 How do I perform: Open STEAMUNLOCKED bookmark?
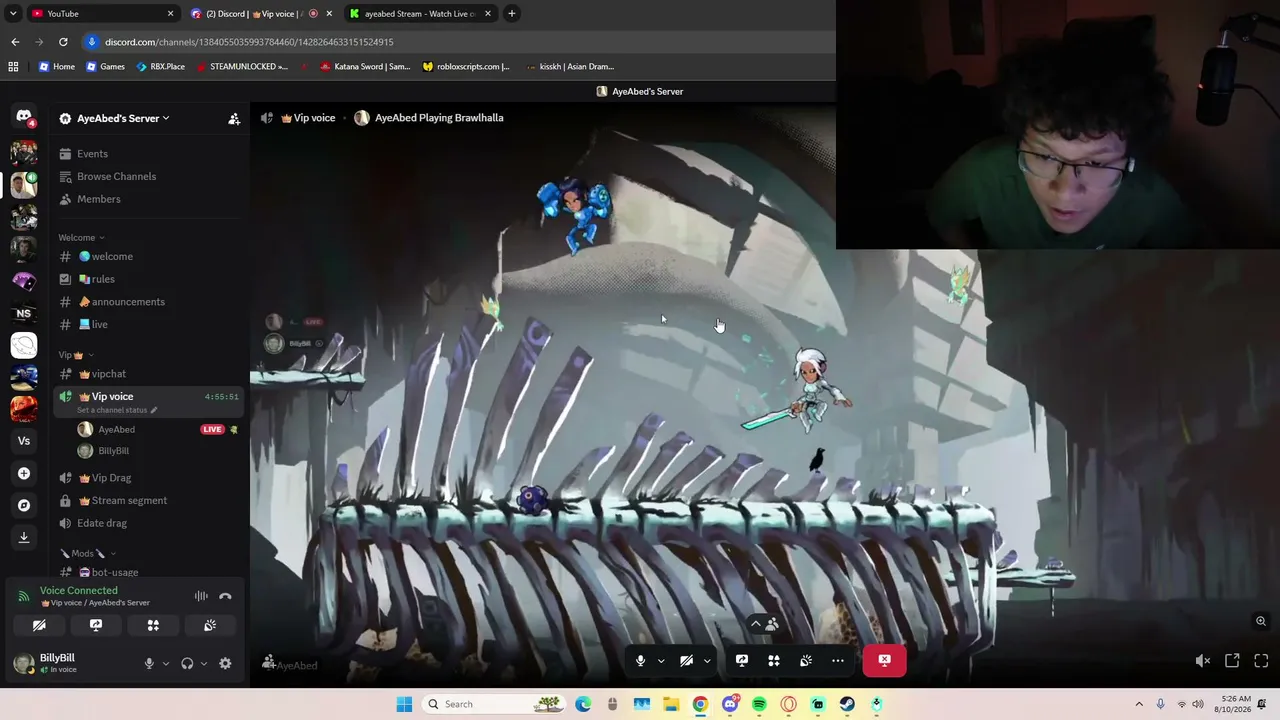[x=242, y=67]
